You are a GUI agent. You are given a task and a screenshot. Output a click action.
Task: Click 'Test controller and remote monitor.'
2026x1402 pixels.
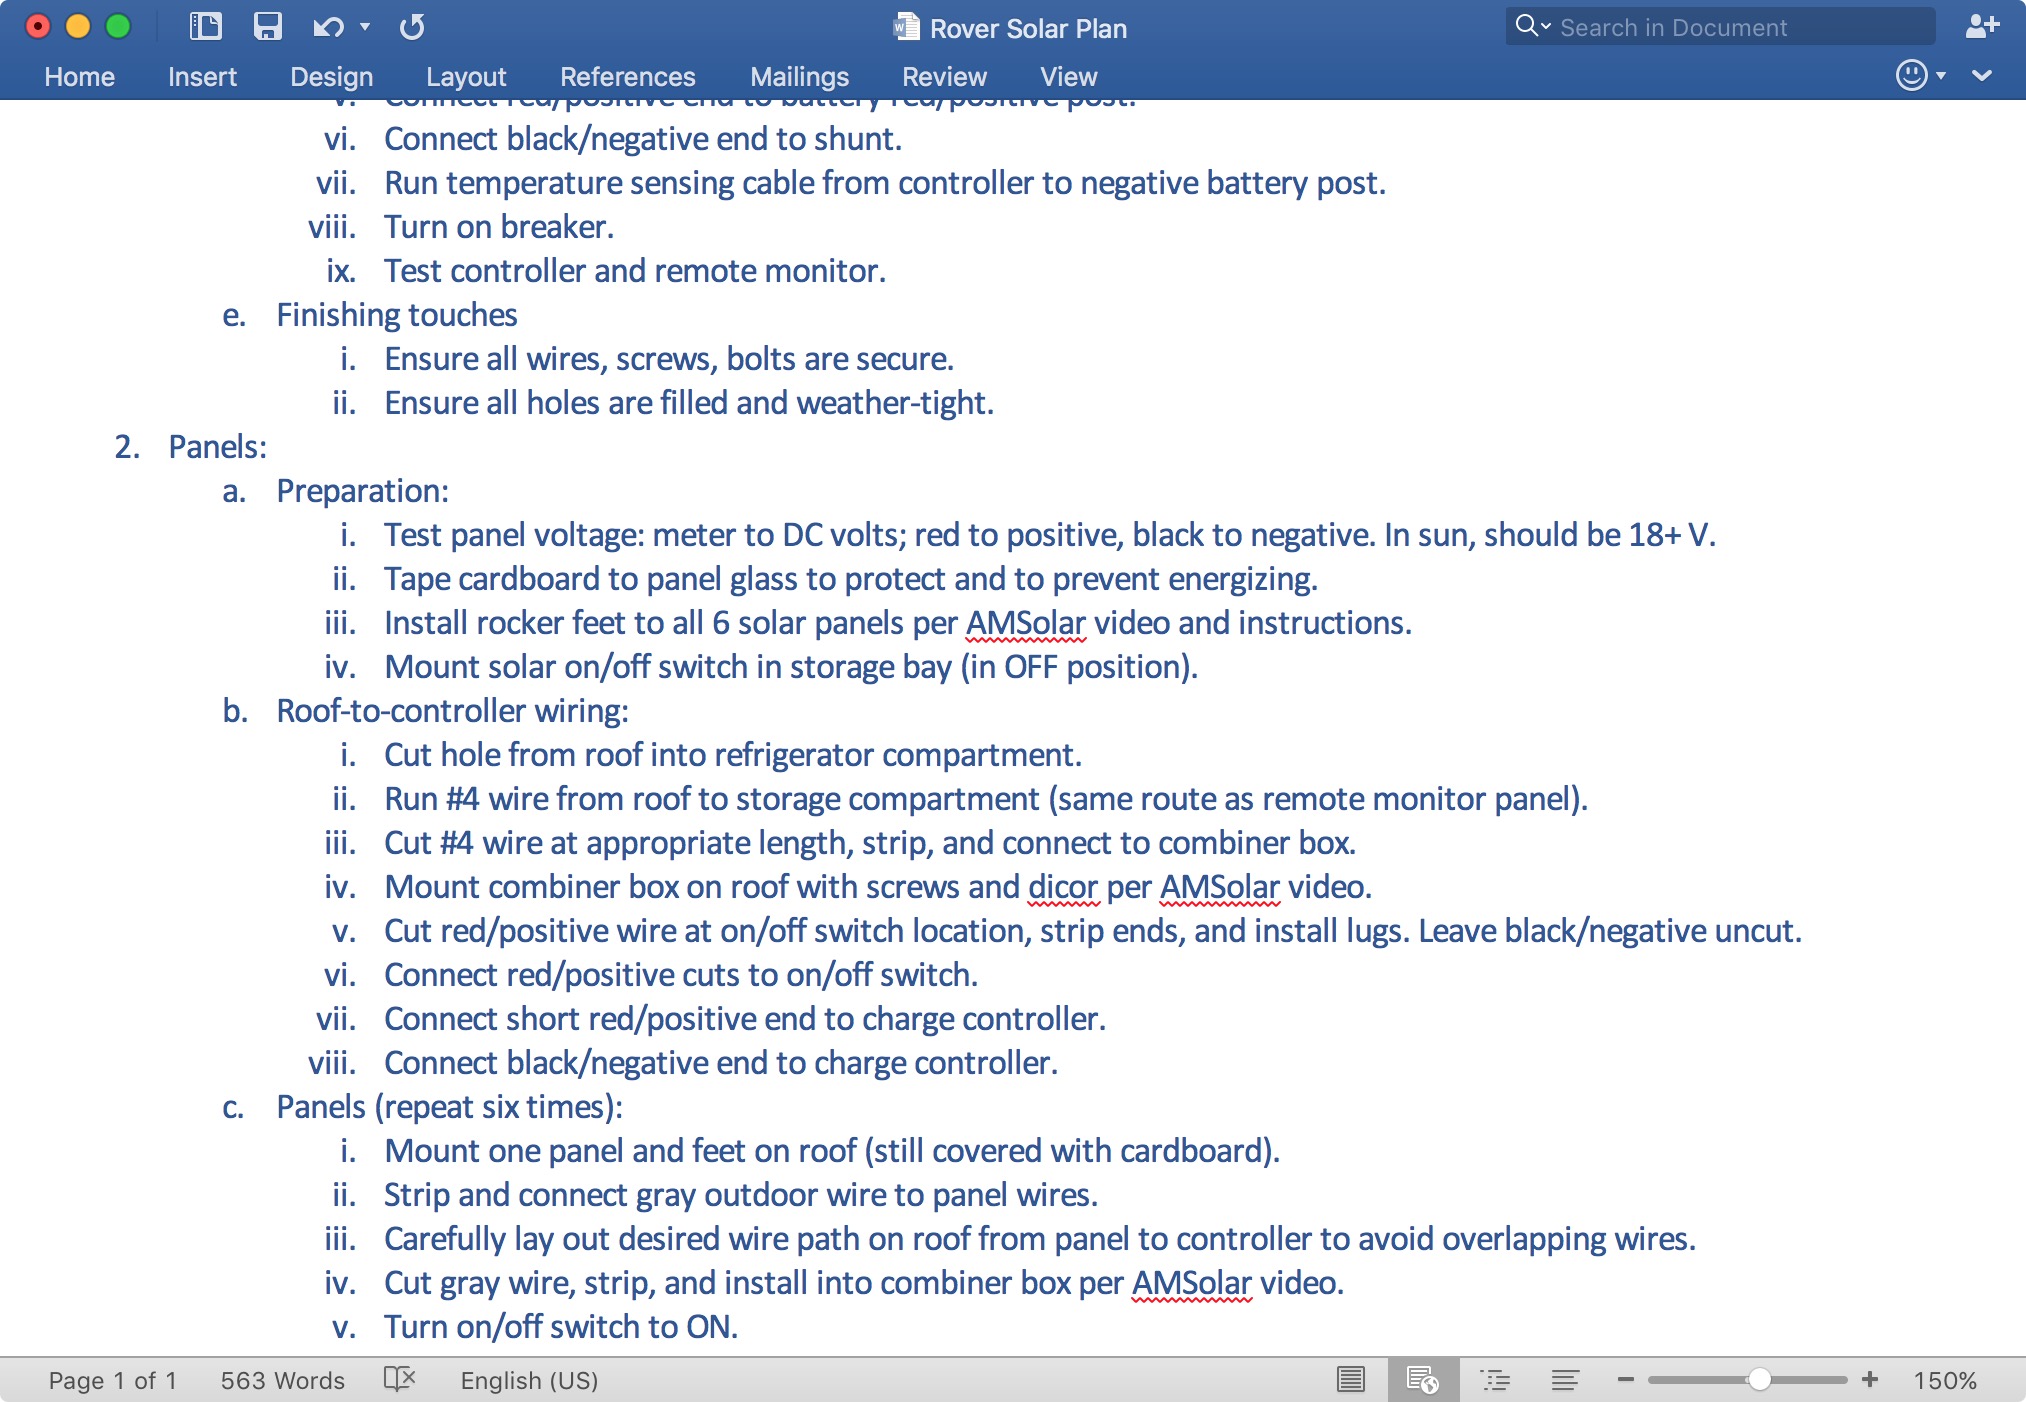[x=635, y=271]
